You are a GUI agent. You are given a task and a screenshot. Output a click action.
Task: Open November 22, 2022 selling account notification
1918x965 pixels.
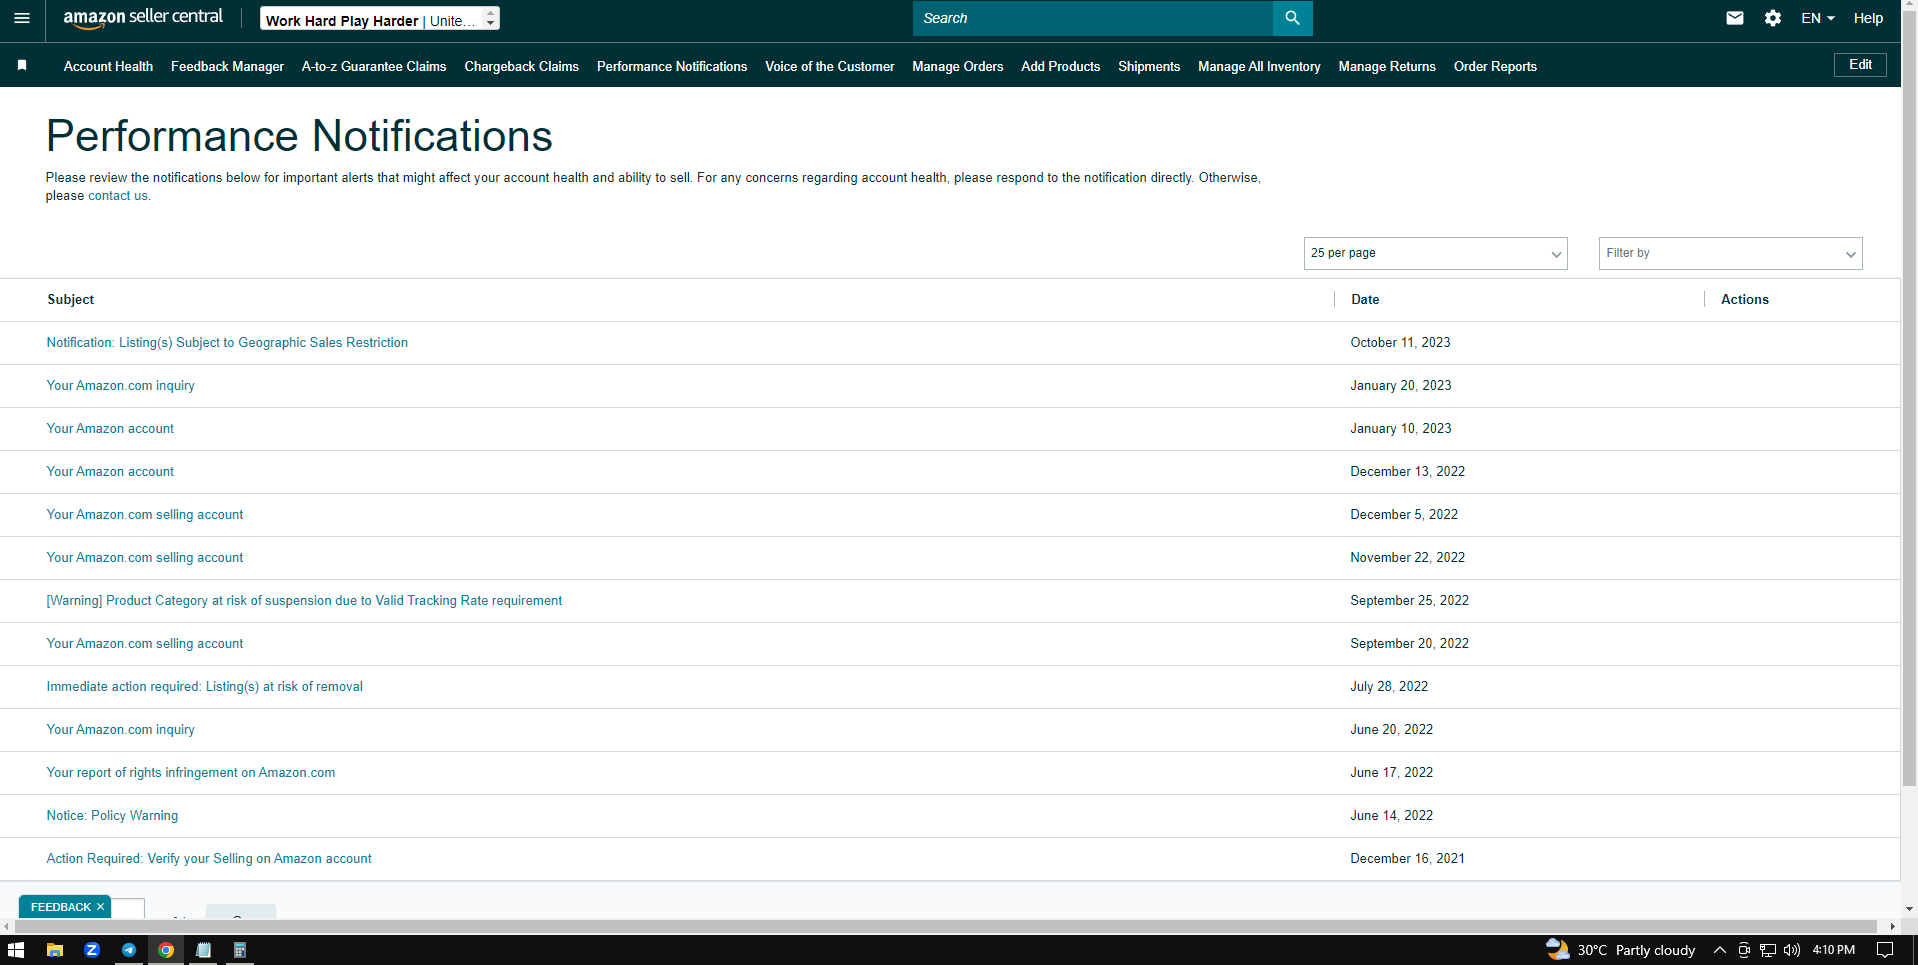coord(145,558)
